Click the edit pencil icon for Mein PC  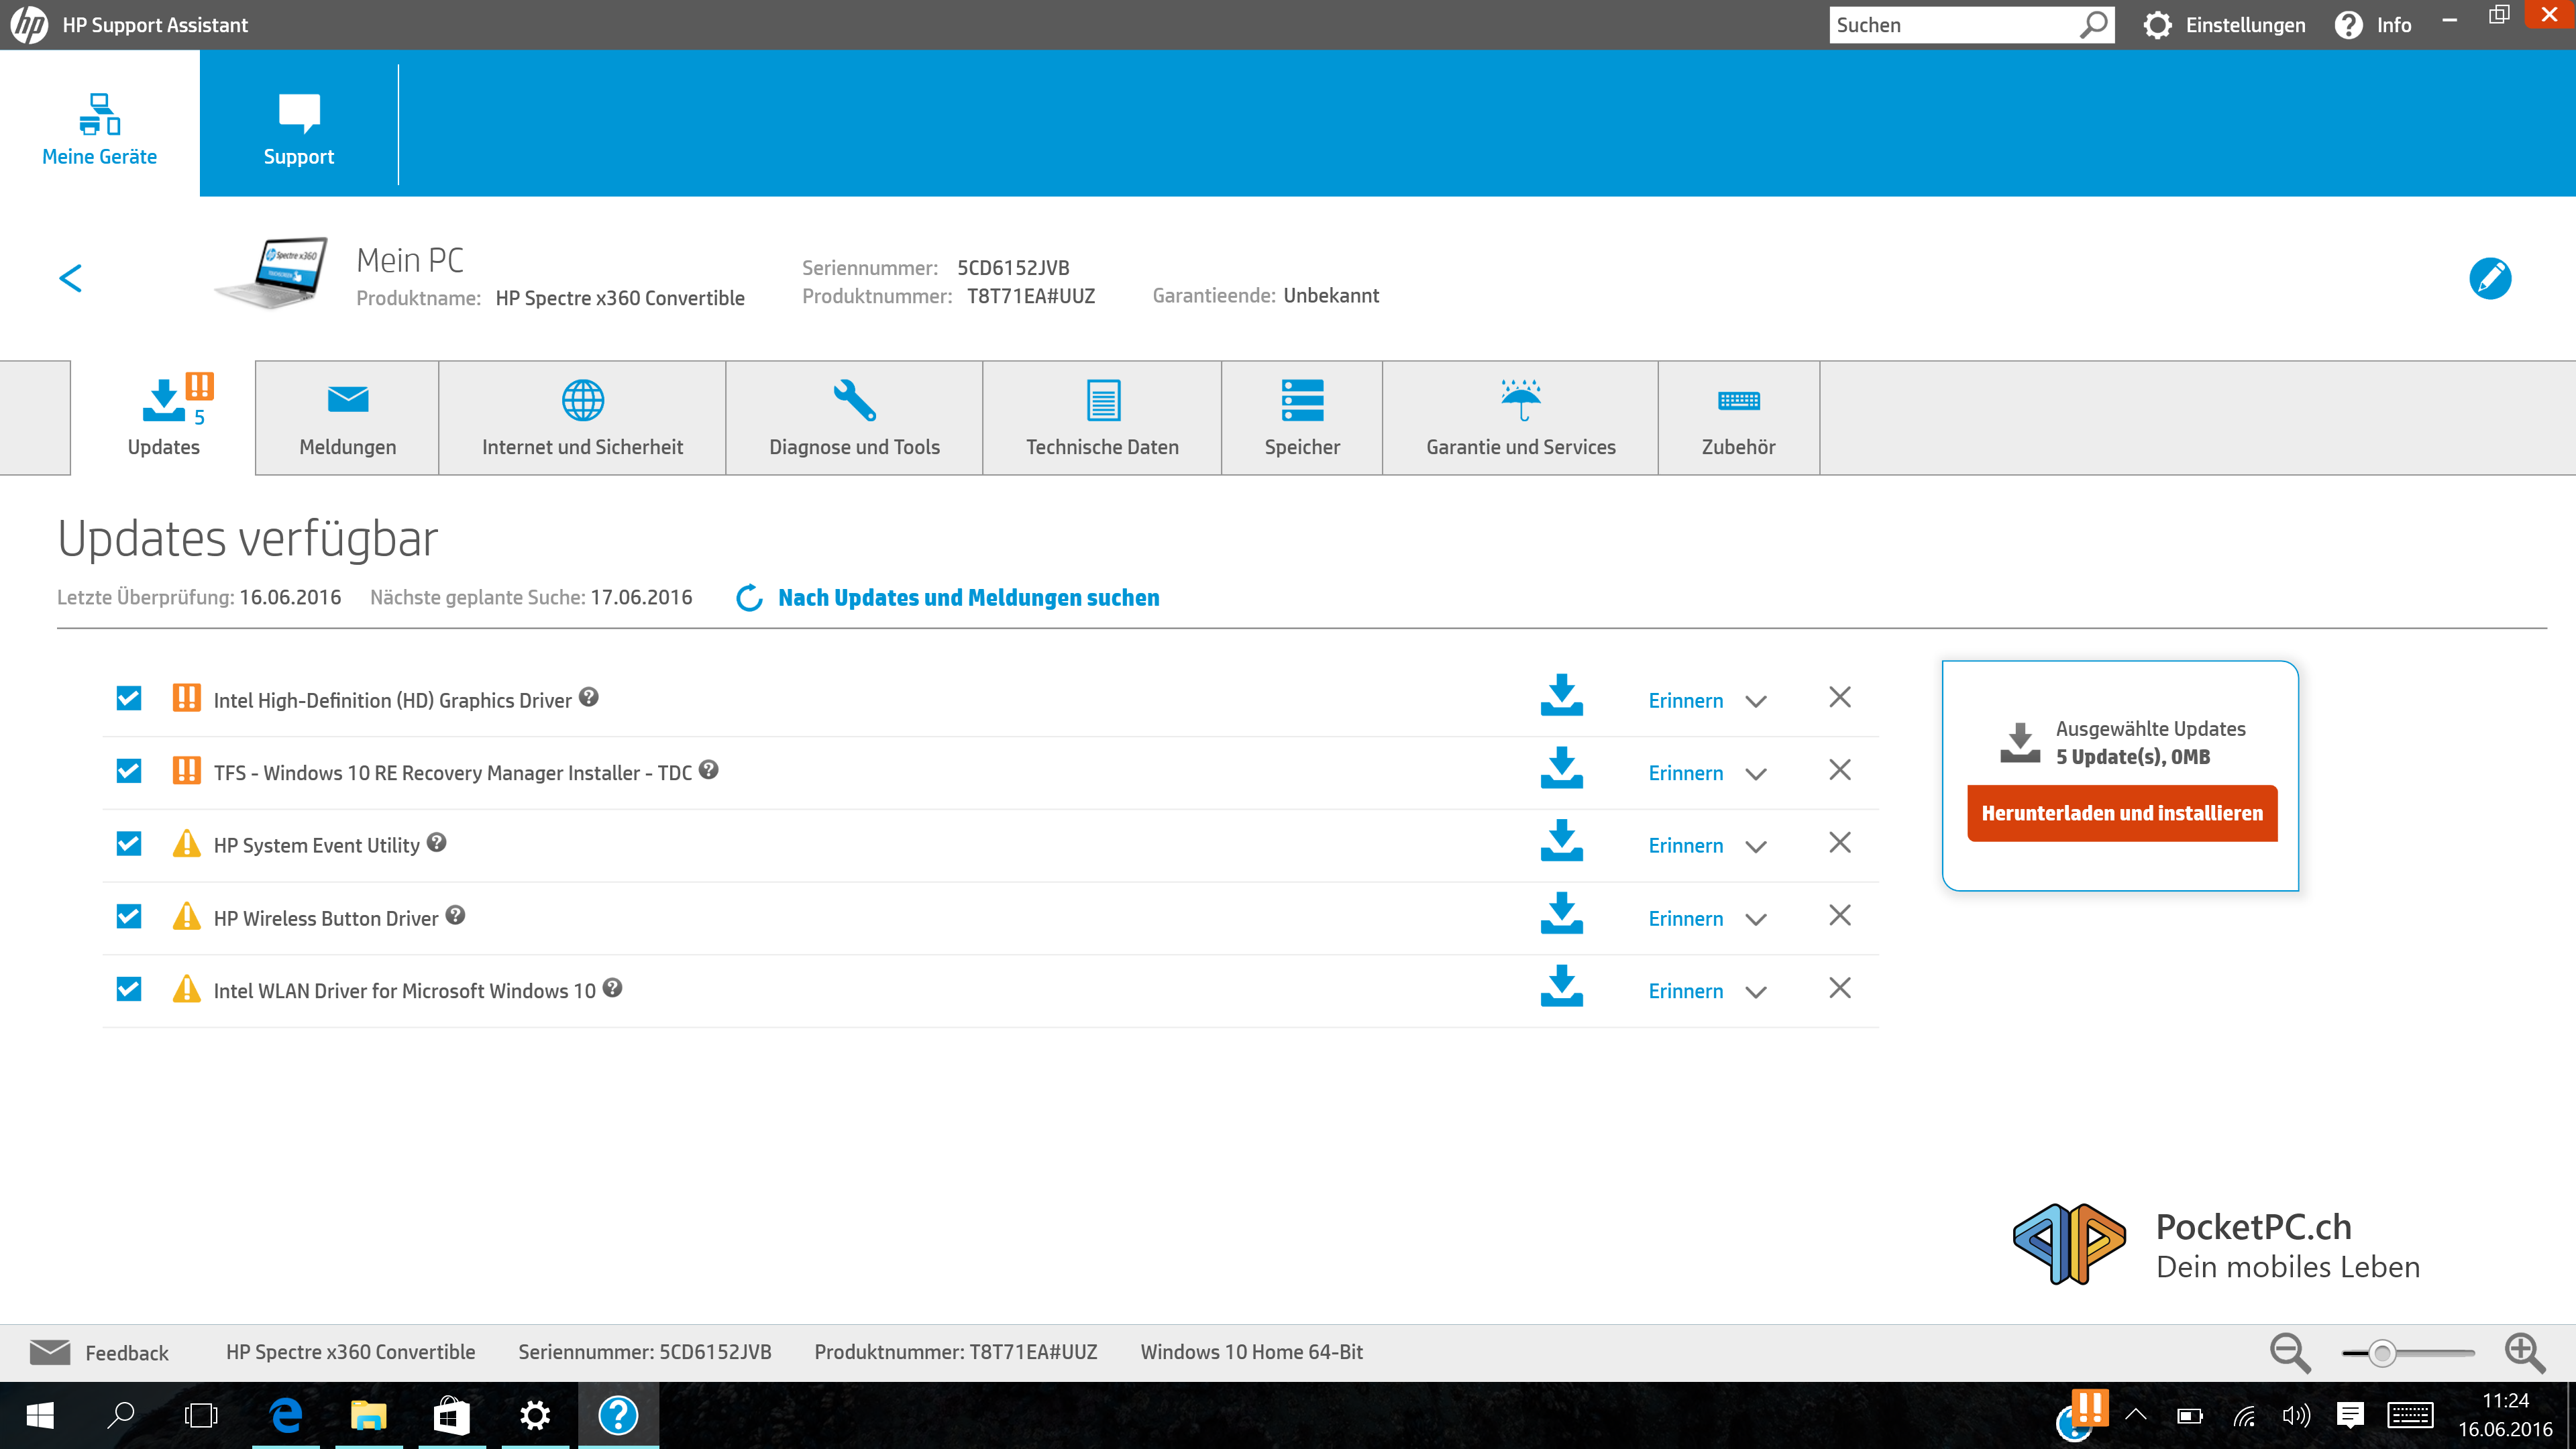[2489, 278]
